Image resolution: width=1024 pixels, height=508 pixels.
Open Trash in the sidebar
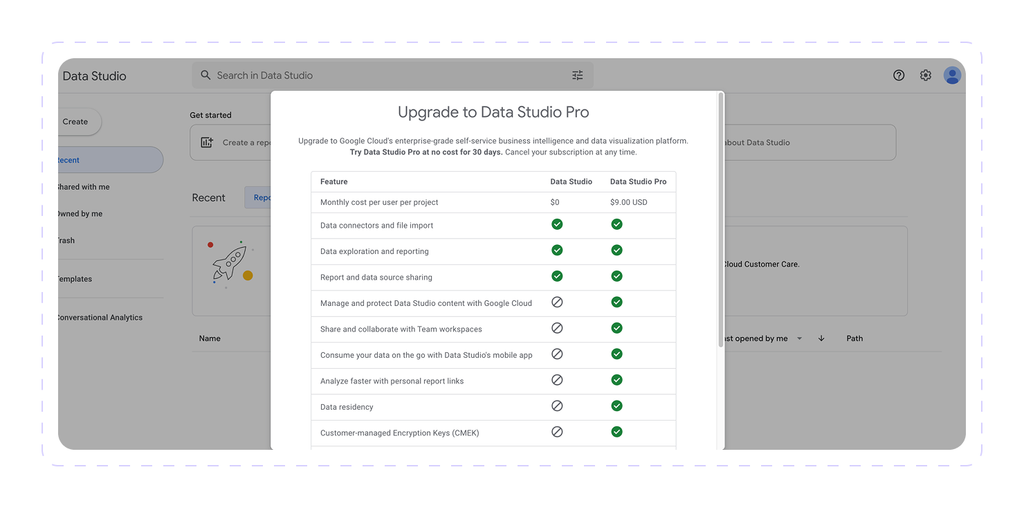67,240
